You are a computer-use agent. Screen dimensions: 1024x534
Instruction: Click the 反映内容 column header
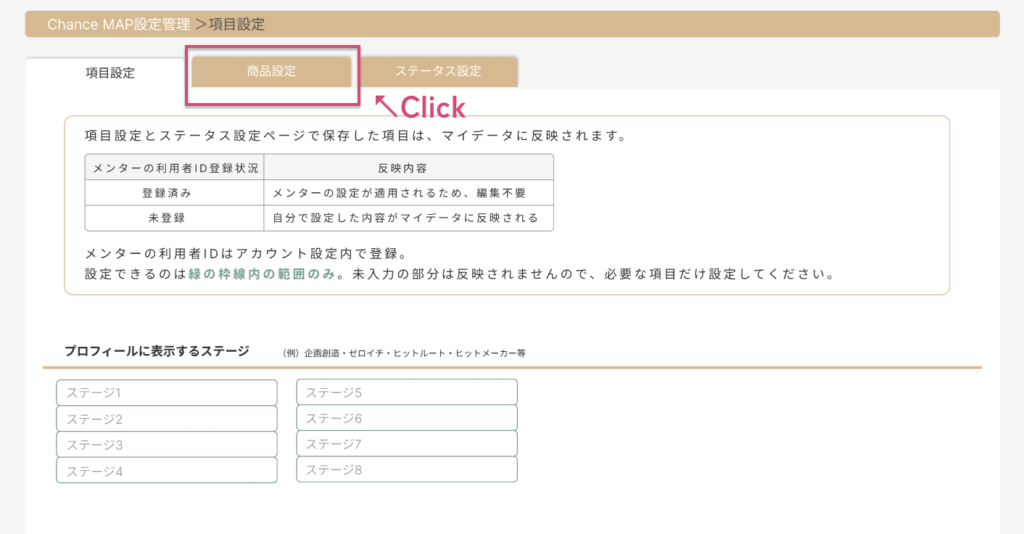pos(408,167)
